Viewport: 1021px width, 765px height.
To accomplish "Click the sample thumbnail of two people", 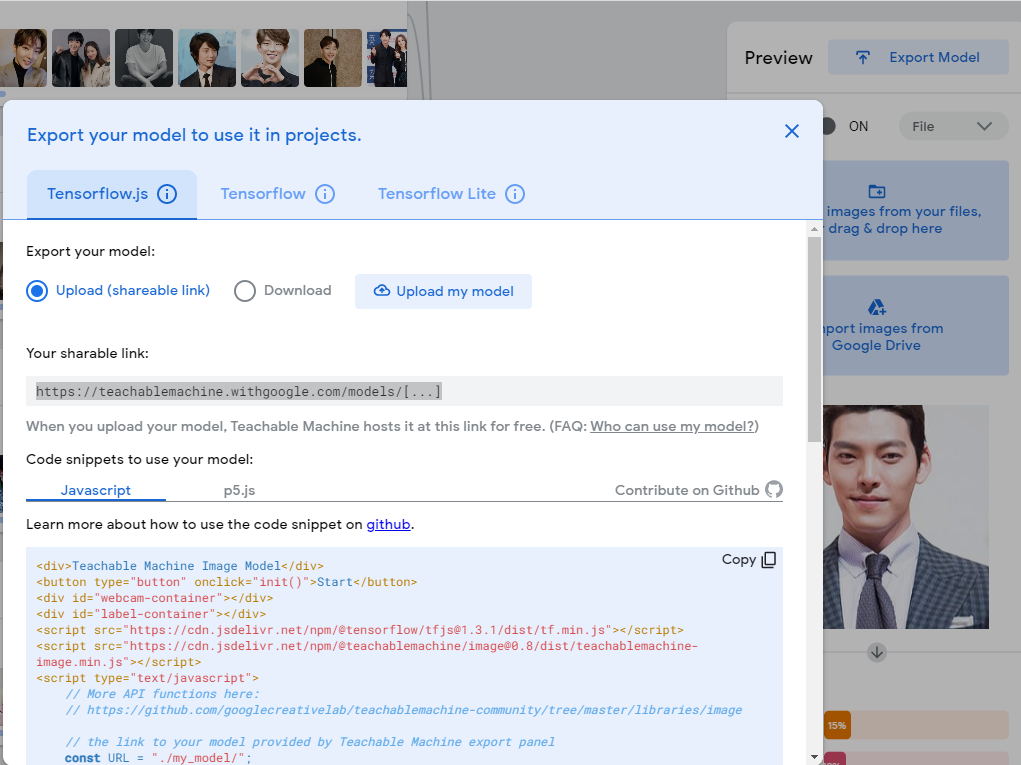I will pyautogui.click(x=81, y=58).
